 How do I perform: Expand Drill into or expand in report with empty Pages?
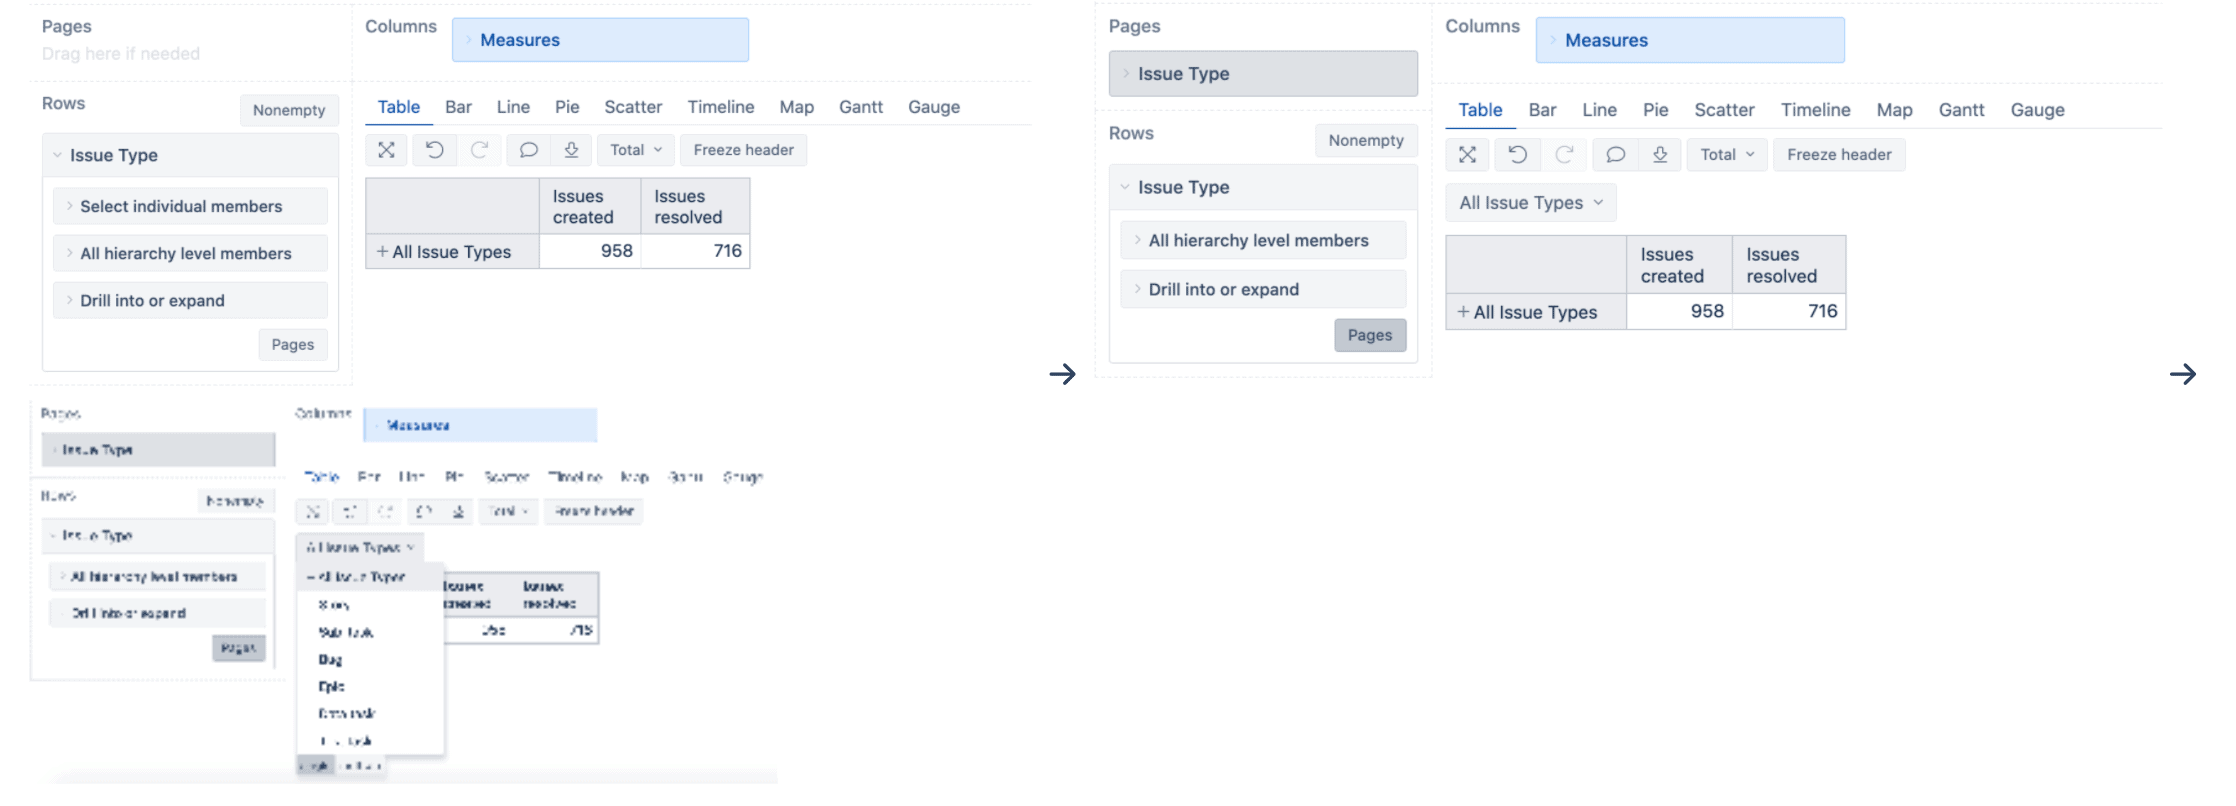tap(190, 301)
